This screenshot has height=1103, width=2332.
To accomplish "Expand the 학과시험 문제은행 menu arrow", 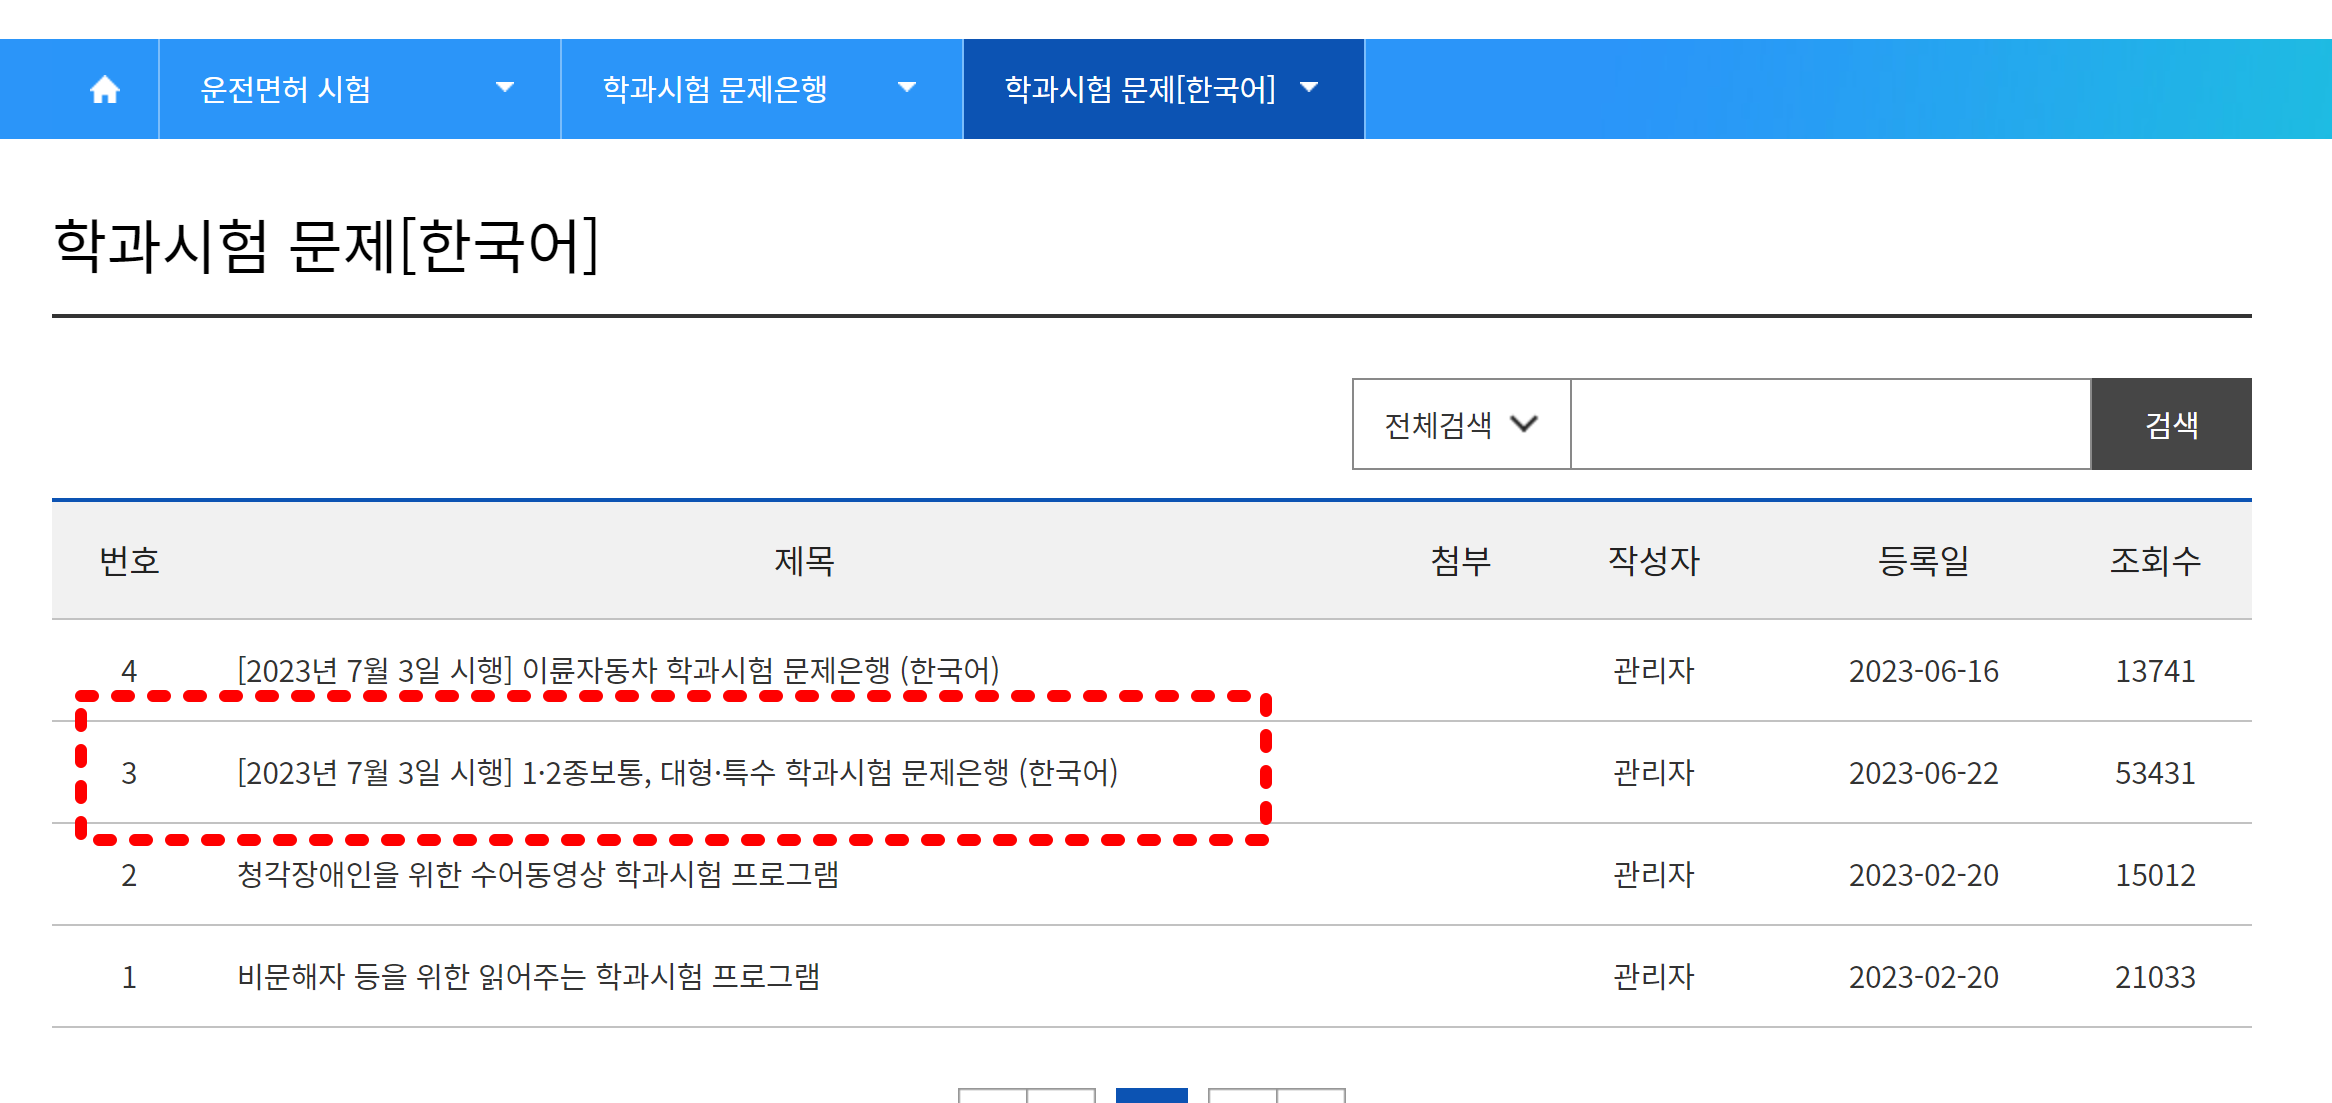I will click(x=907, y=88).
